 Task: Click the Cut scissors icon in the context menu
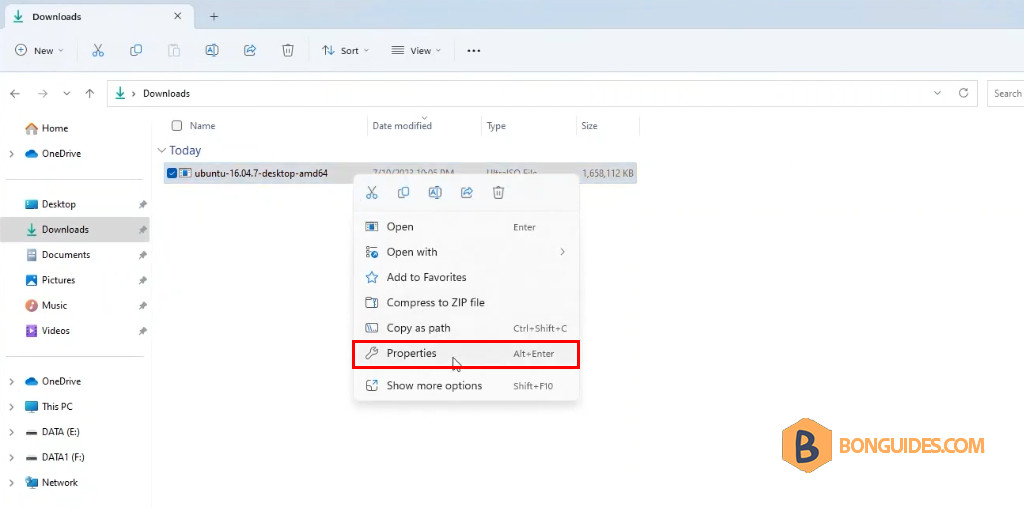tap(372, 193)
